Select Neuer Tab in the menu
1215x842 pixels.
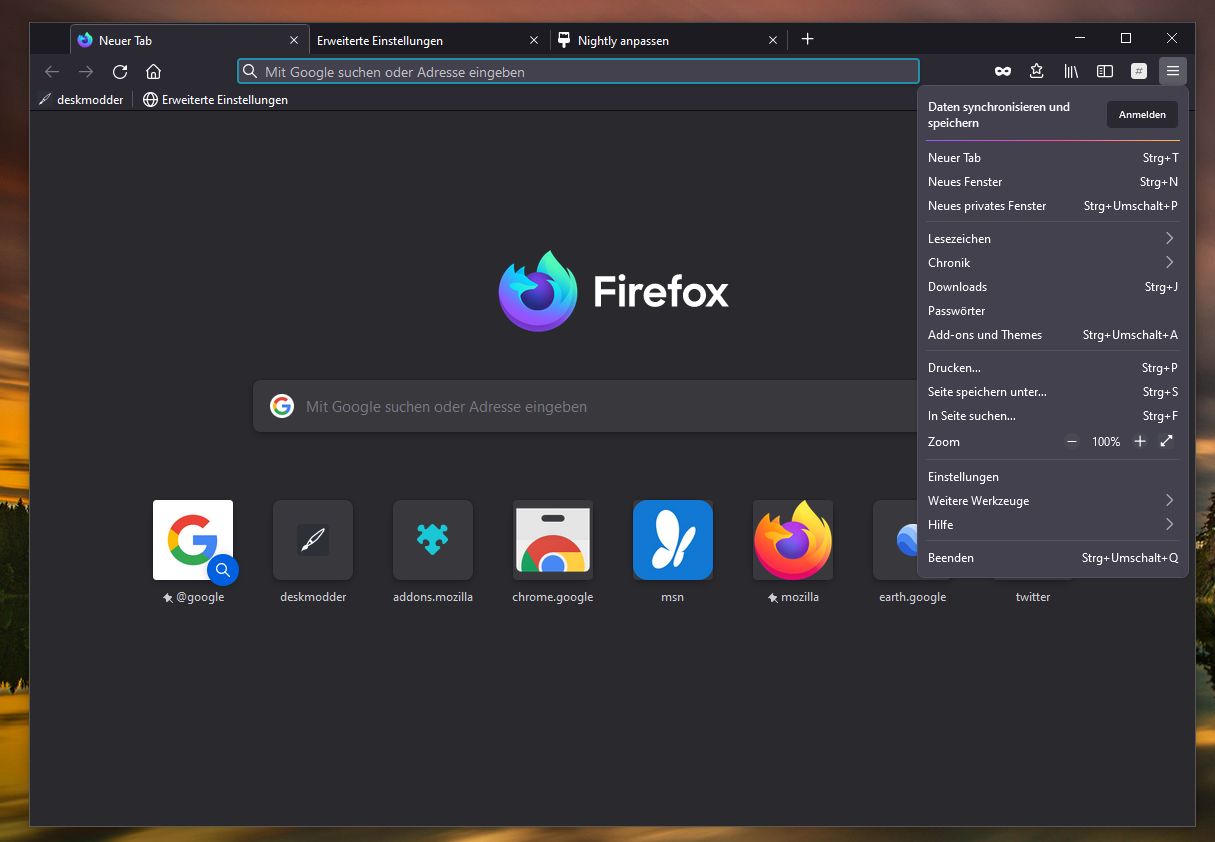pyautogui.click(x=1053, y=158)
